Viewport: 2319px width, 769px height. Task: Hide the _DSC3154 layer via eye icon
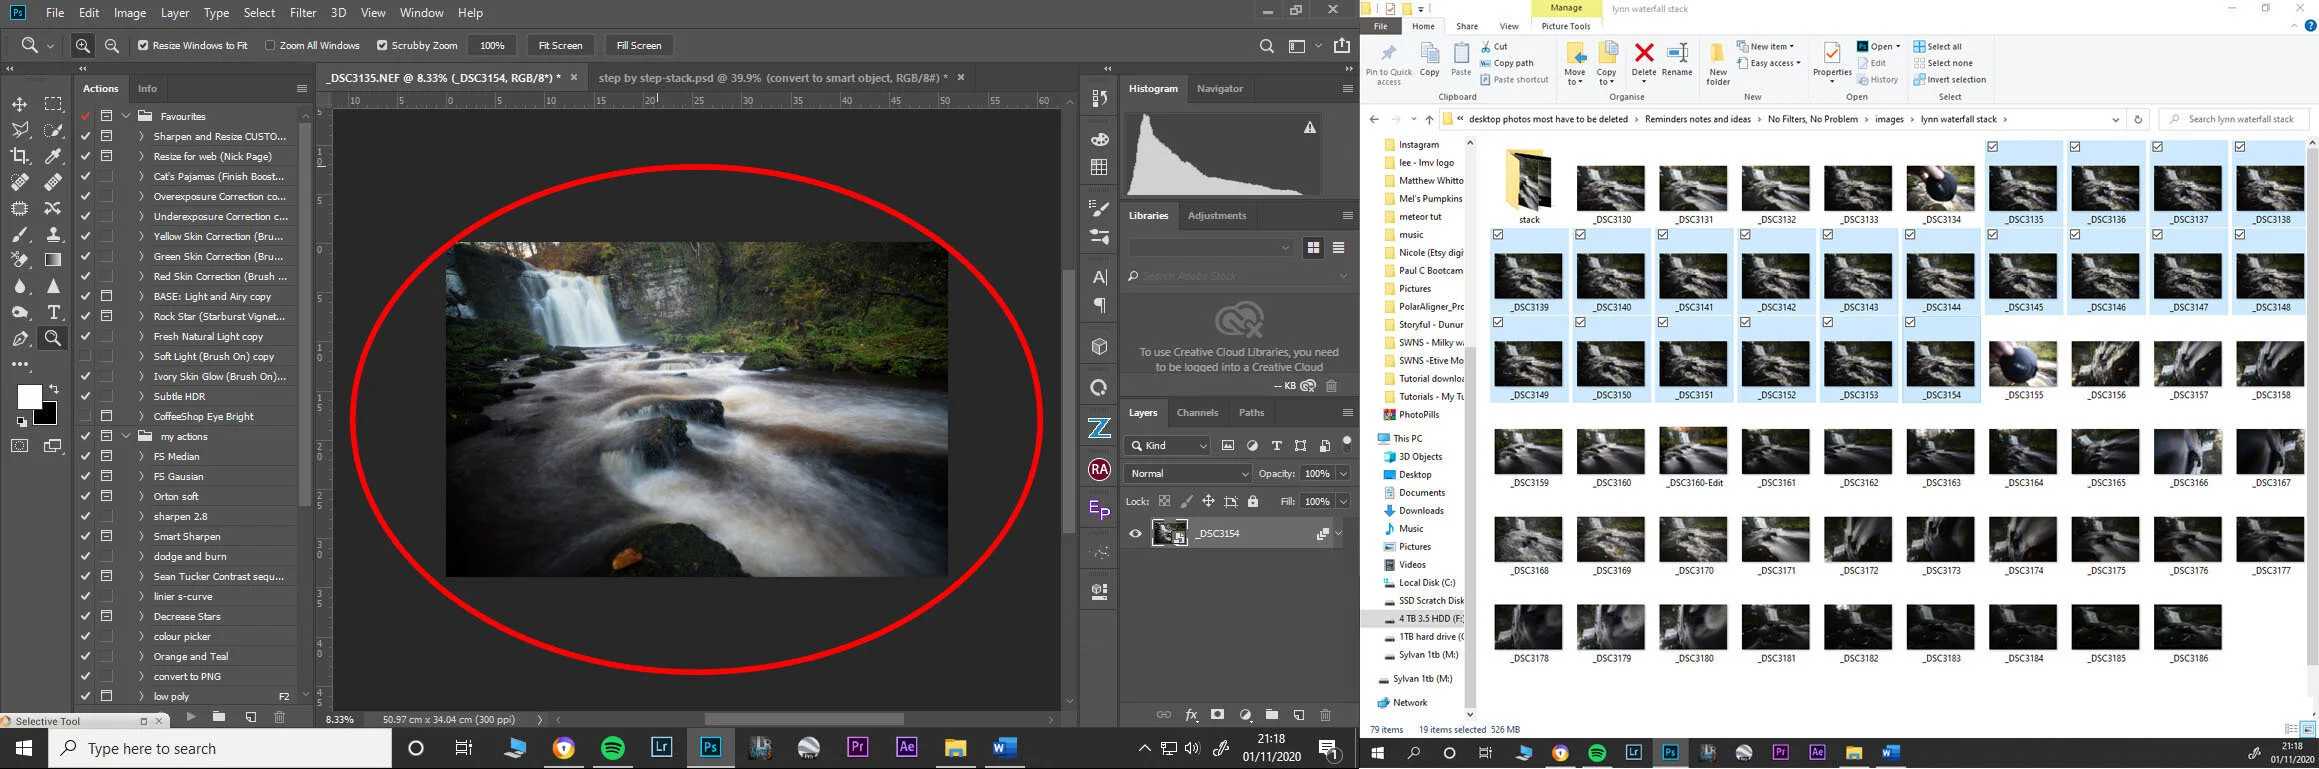1135,533
